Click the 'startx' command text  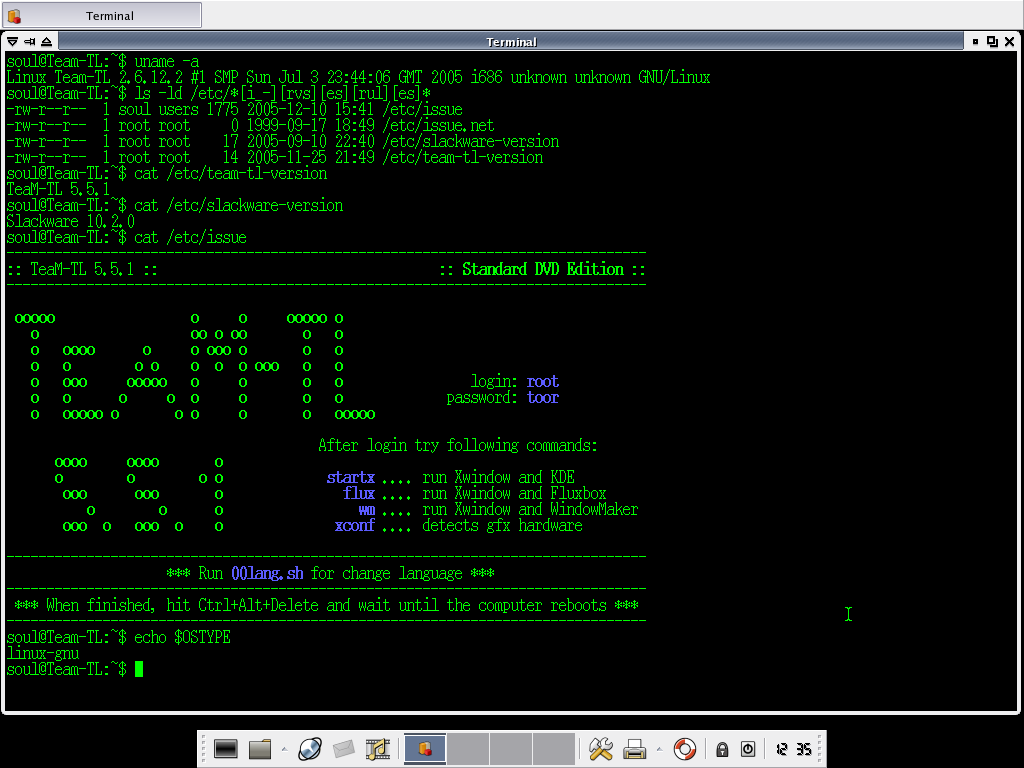coord(351,477)
